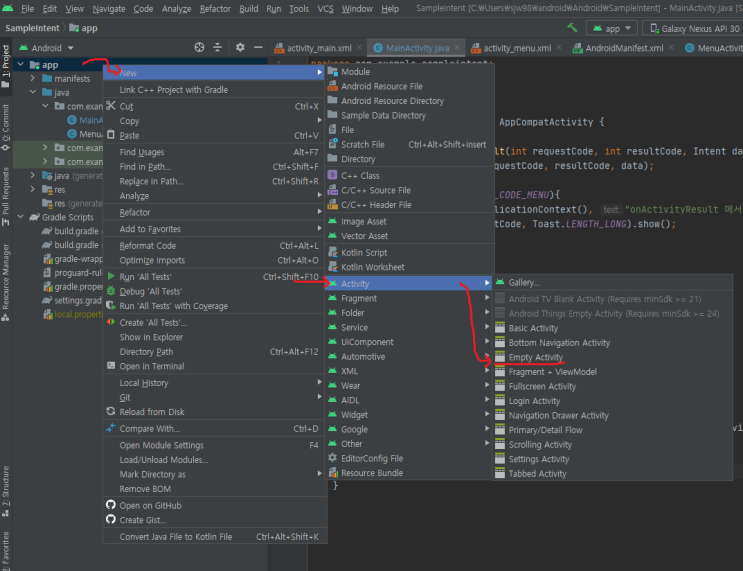This screenshot has height=571, width=743.
Task: Click the locate target crosshair icon in Project panel
Action: pos(199,47)
